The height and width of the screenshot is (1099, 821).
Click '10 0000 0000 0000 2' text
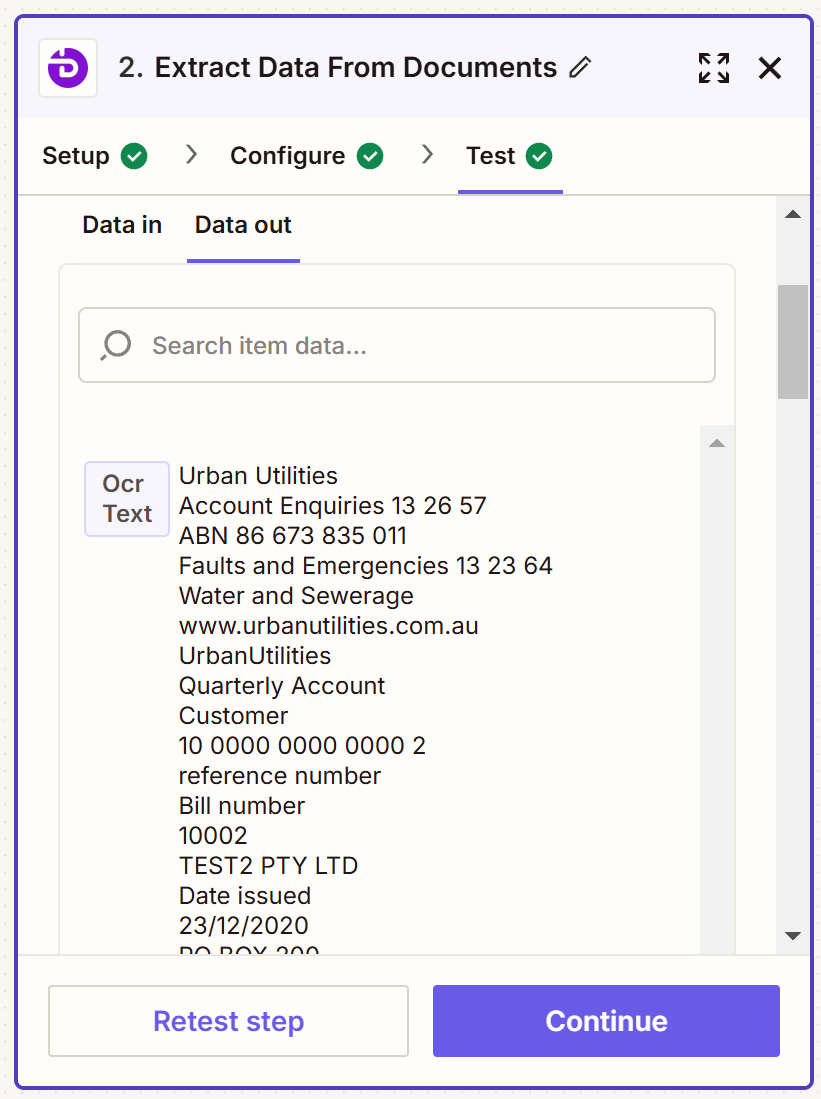[302, 746]
